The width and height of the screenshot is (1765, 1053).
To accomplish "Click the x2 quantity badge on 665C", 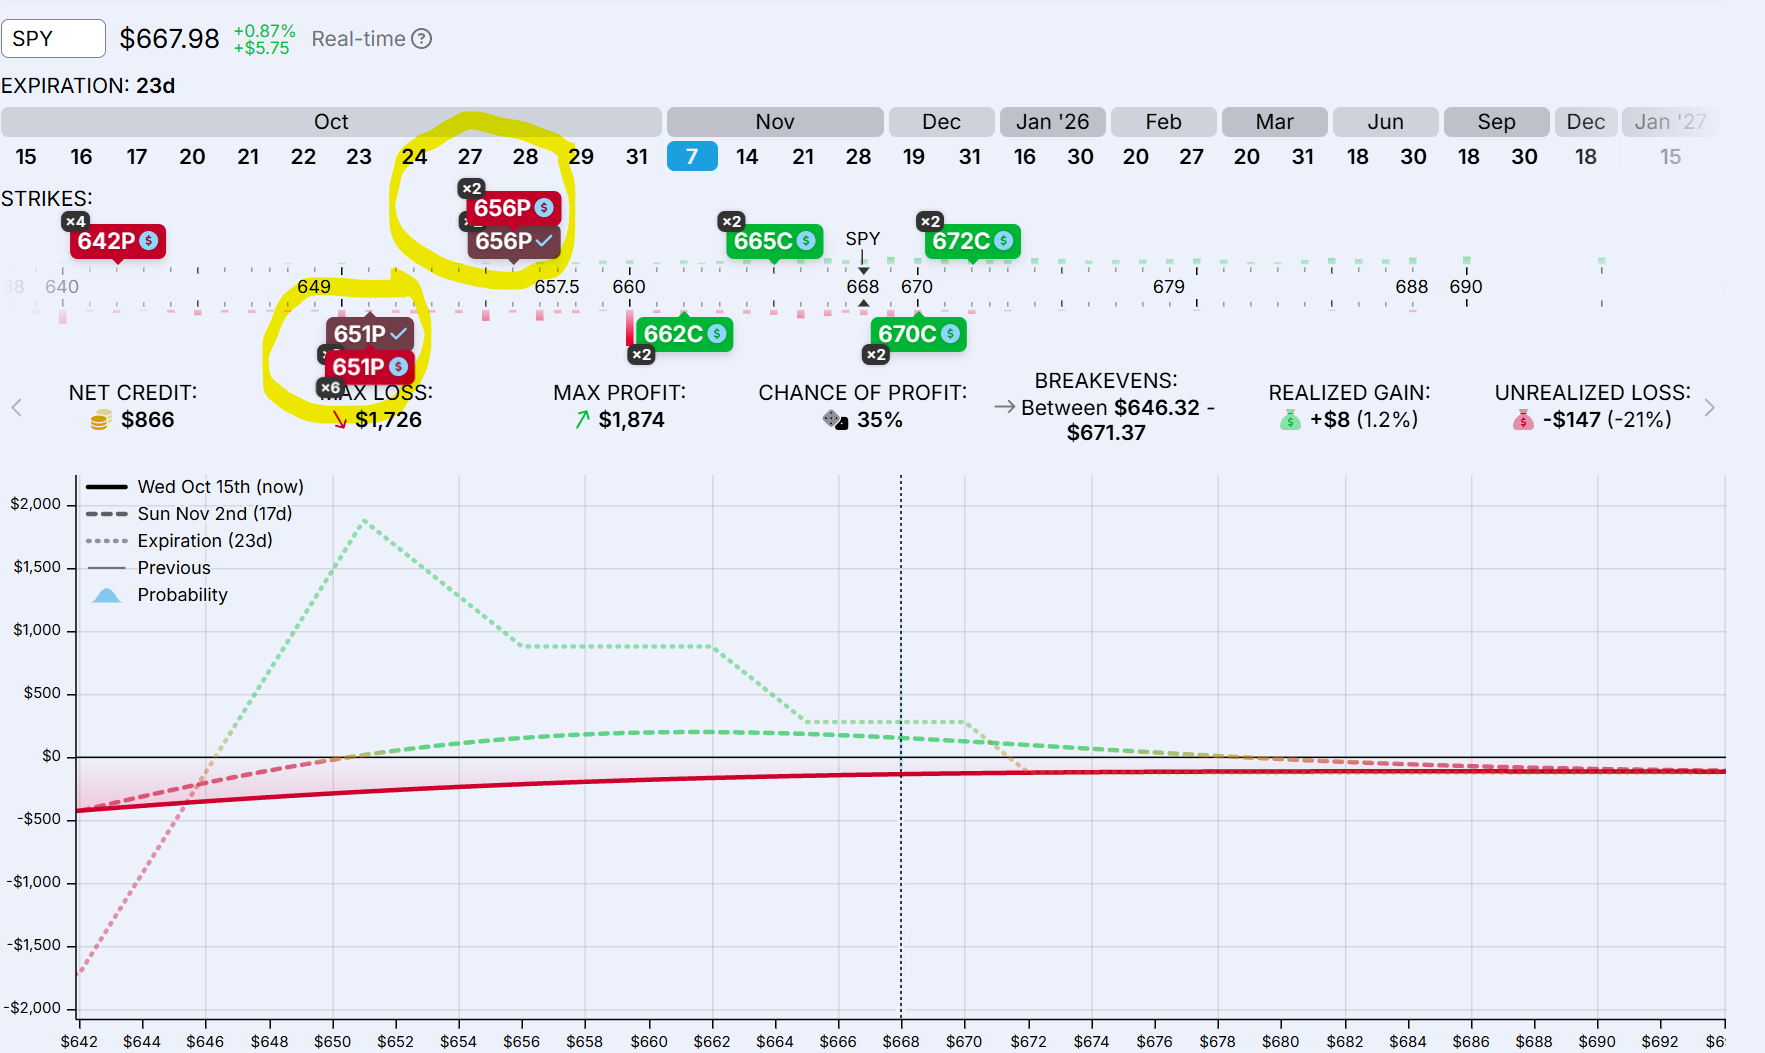I will [x=731, y=221].
